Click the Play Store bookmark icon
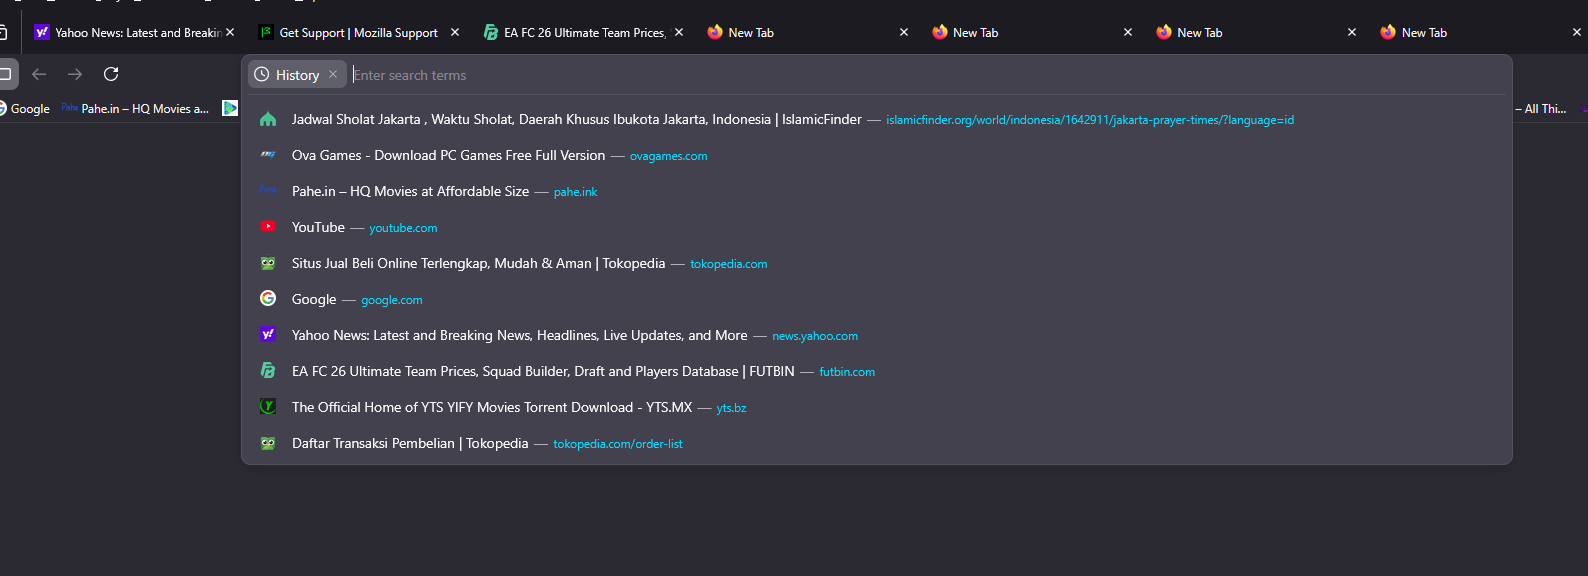 230,108
